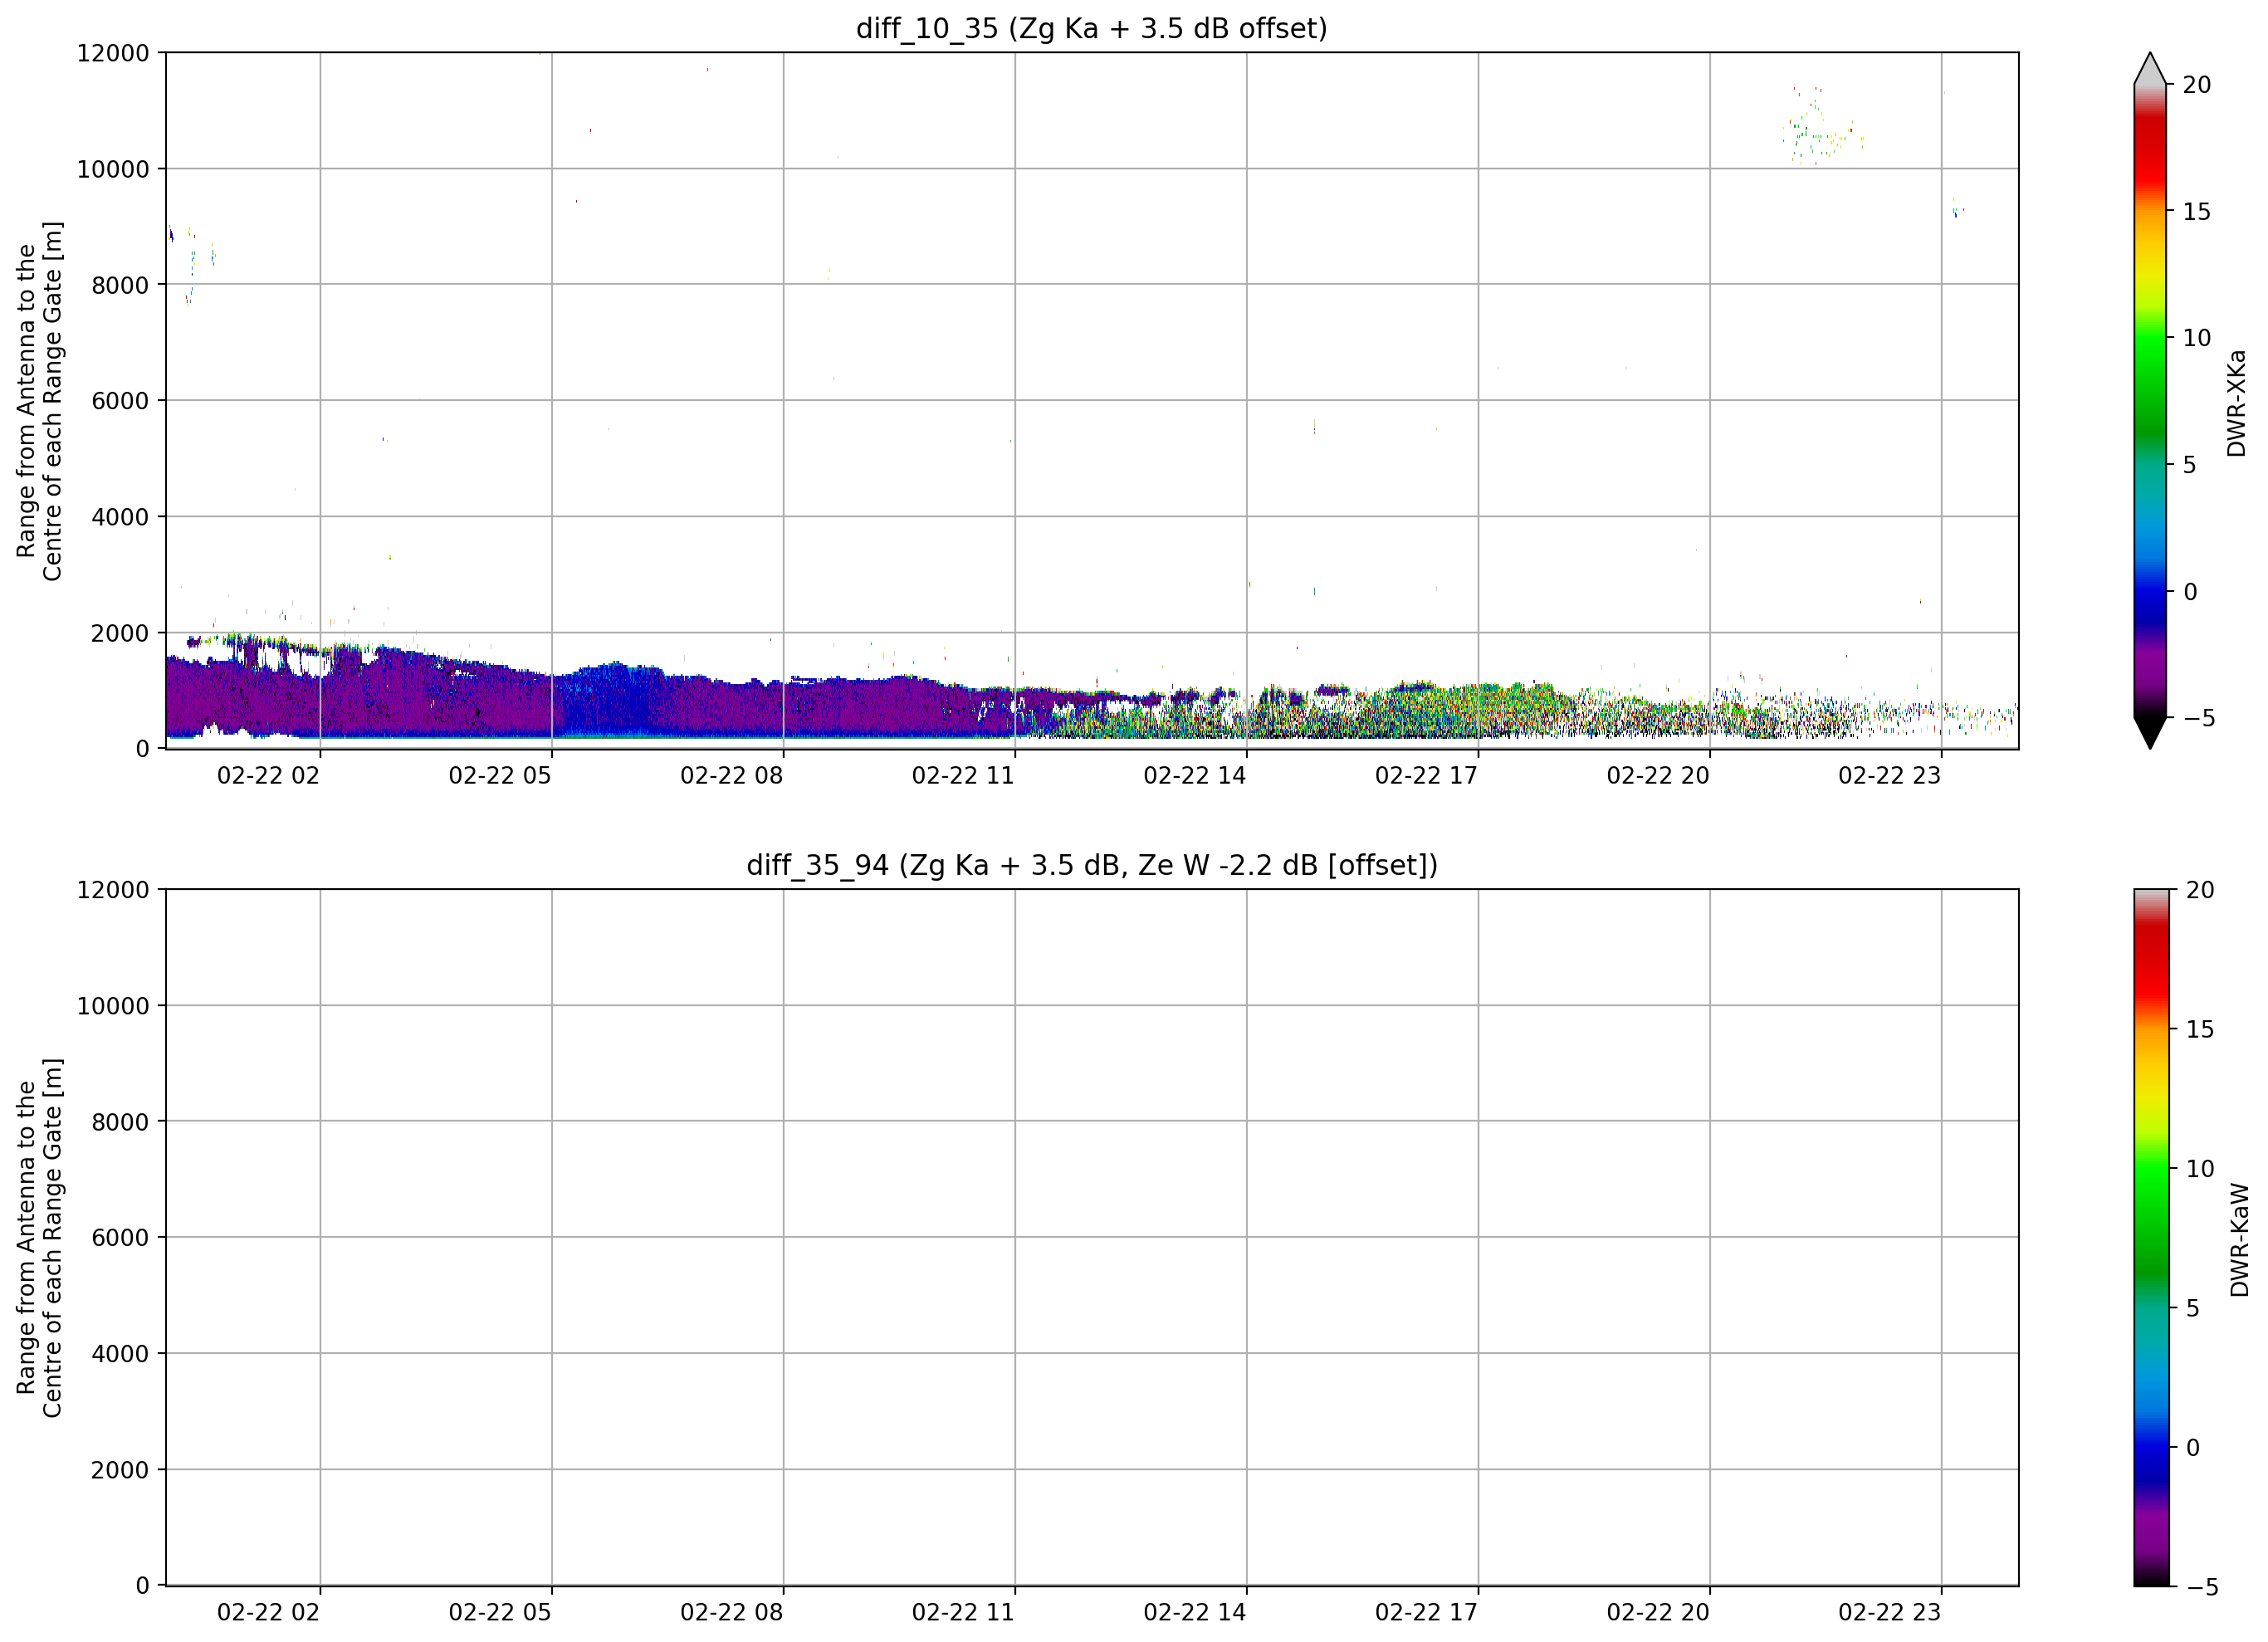Image resolution: width=2268 pixels, height=1642 pixels.
Task: Click the 'DWR-KaW' colorbar label
Action: click(2239, 1240)
